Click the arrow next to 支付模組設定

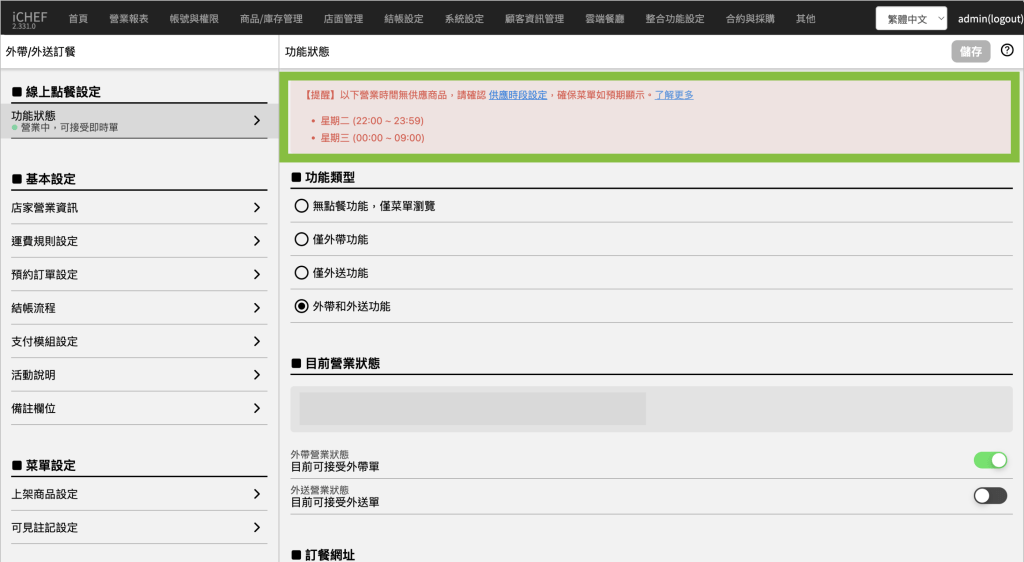pos(257,341)
